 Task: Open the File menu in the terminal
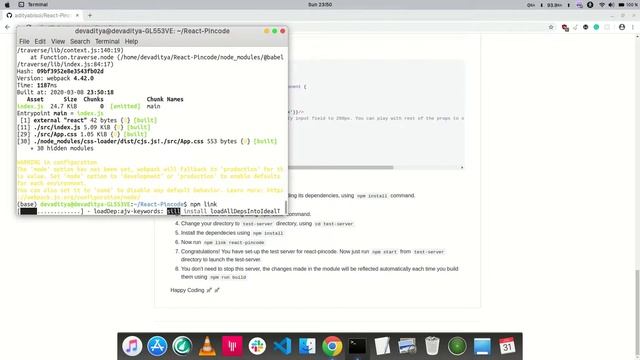pyautogui.click(x=24, y=41)
